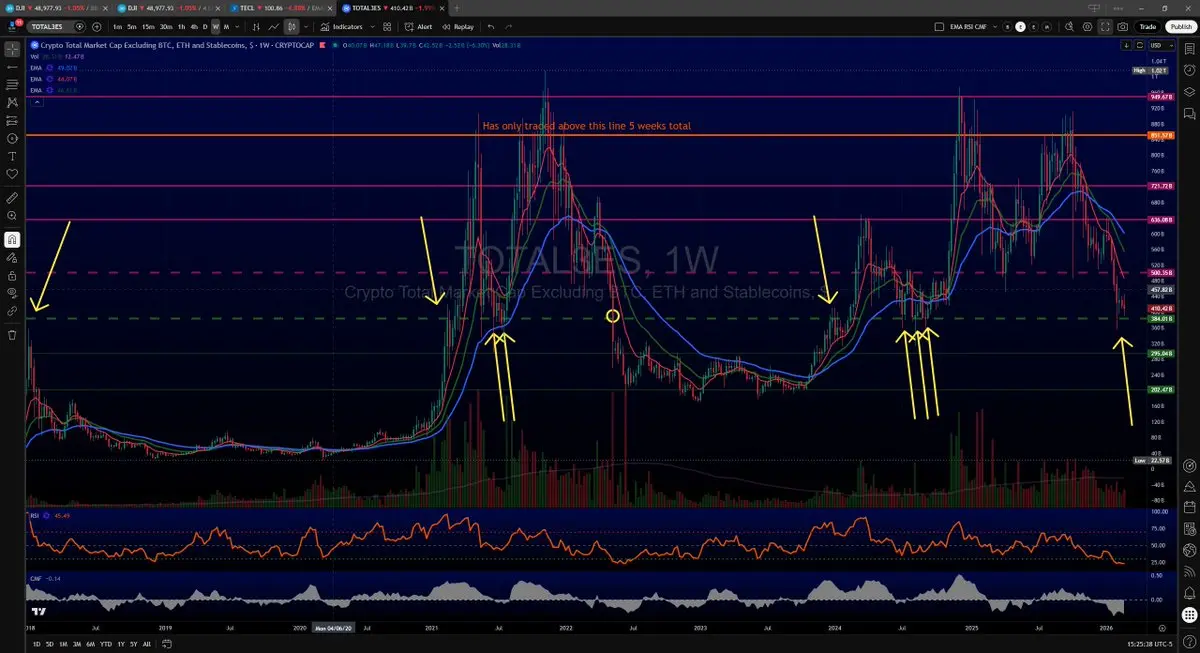Select the candlestick chart style
1200x653 pixels.
pos(291,27)
